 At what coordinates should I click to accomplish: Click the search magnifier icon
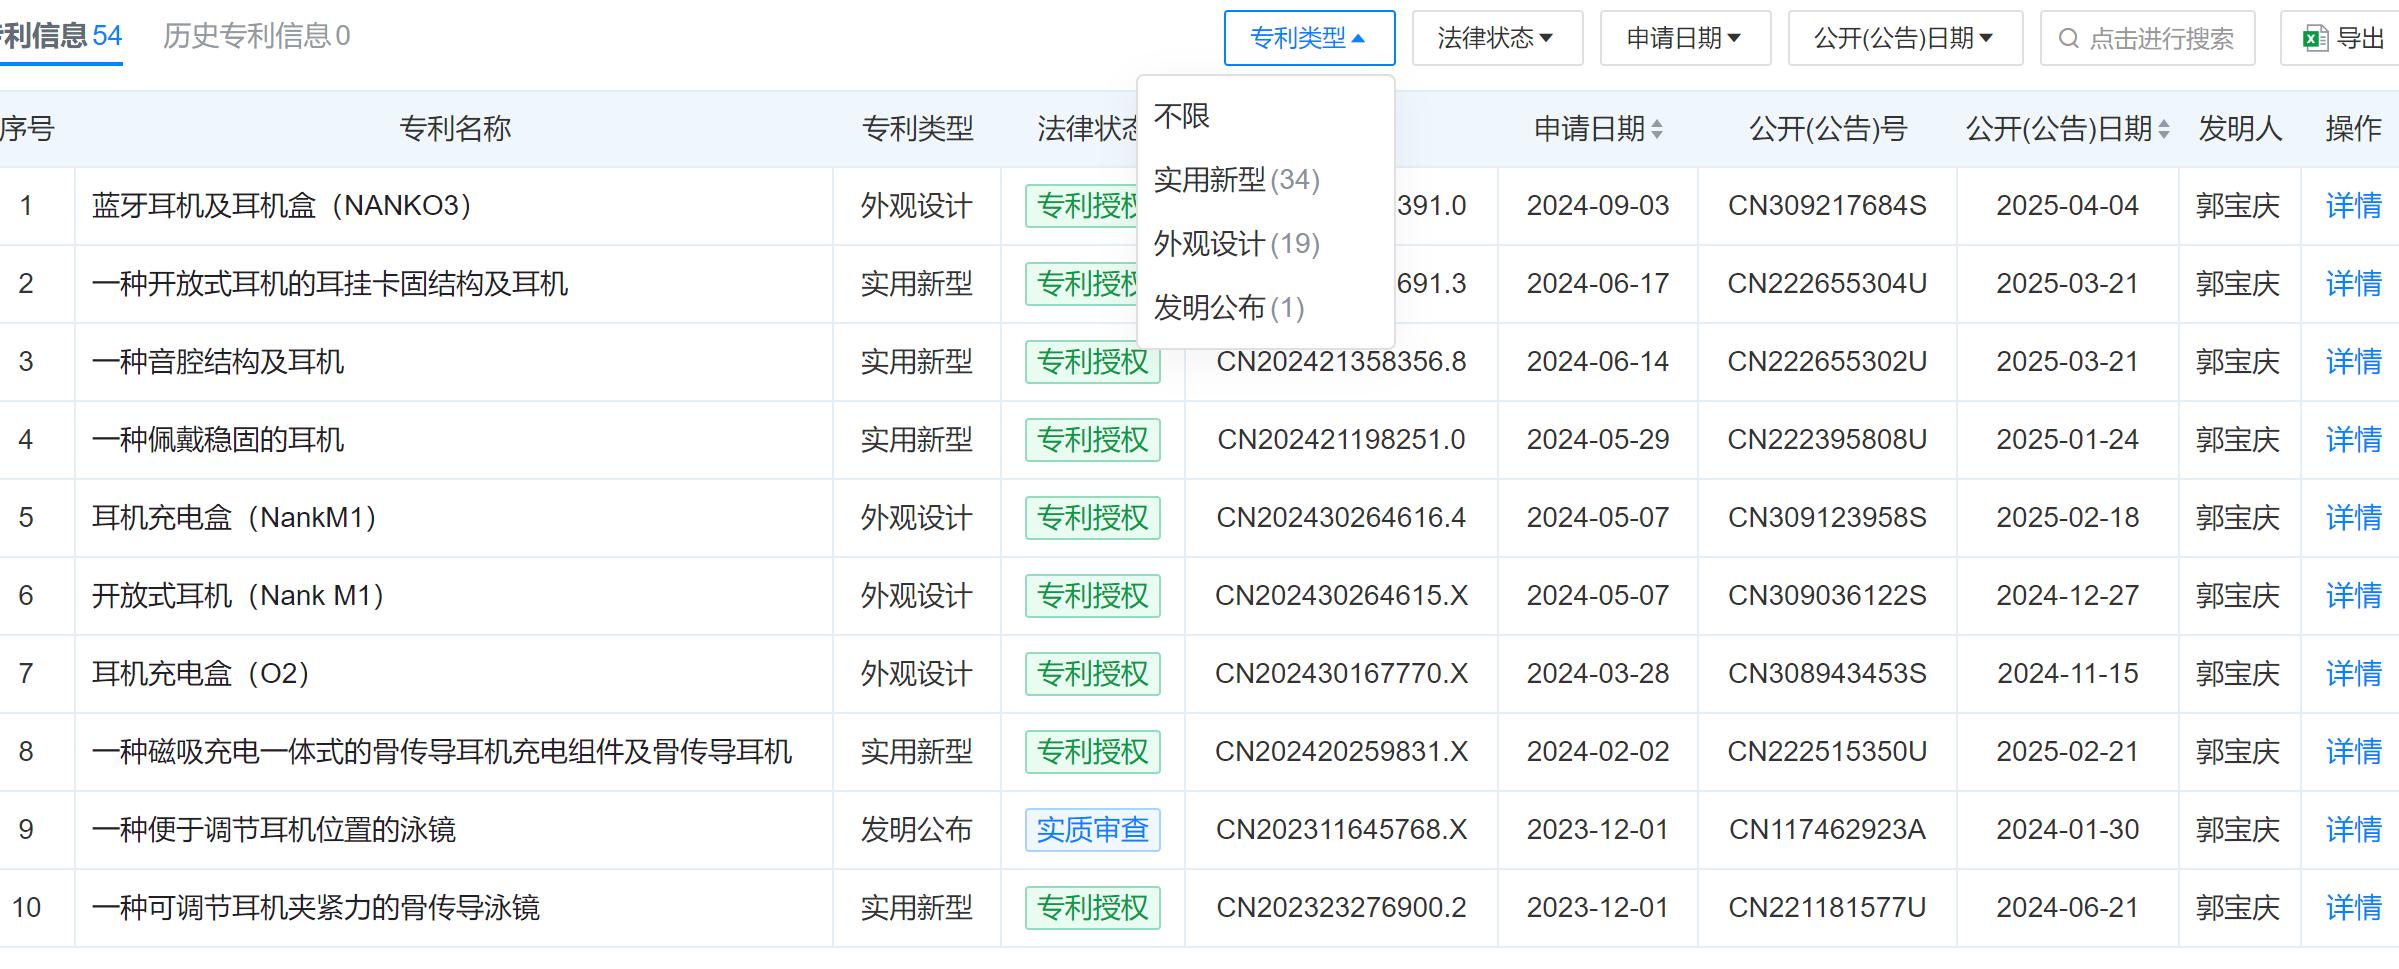pyautogui.click(x=2069, y=39)
